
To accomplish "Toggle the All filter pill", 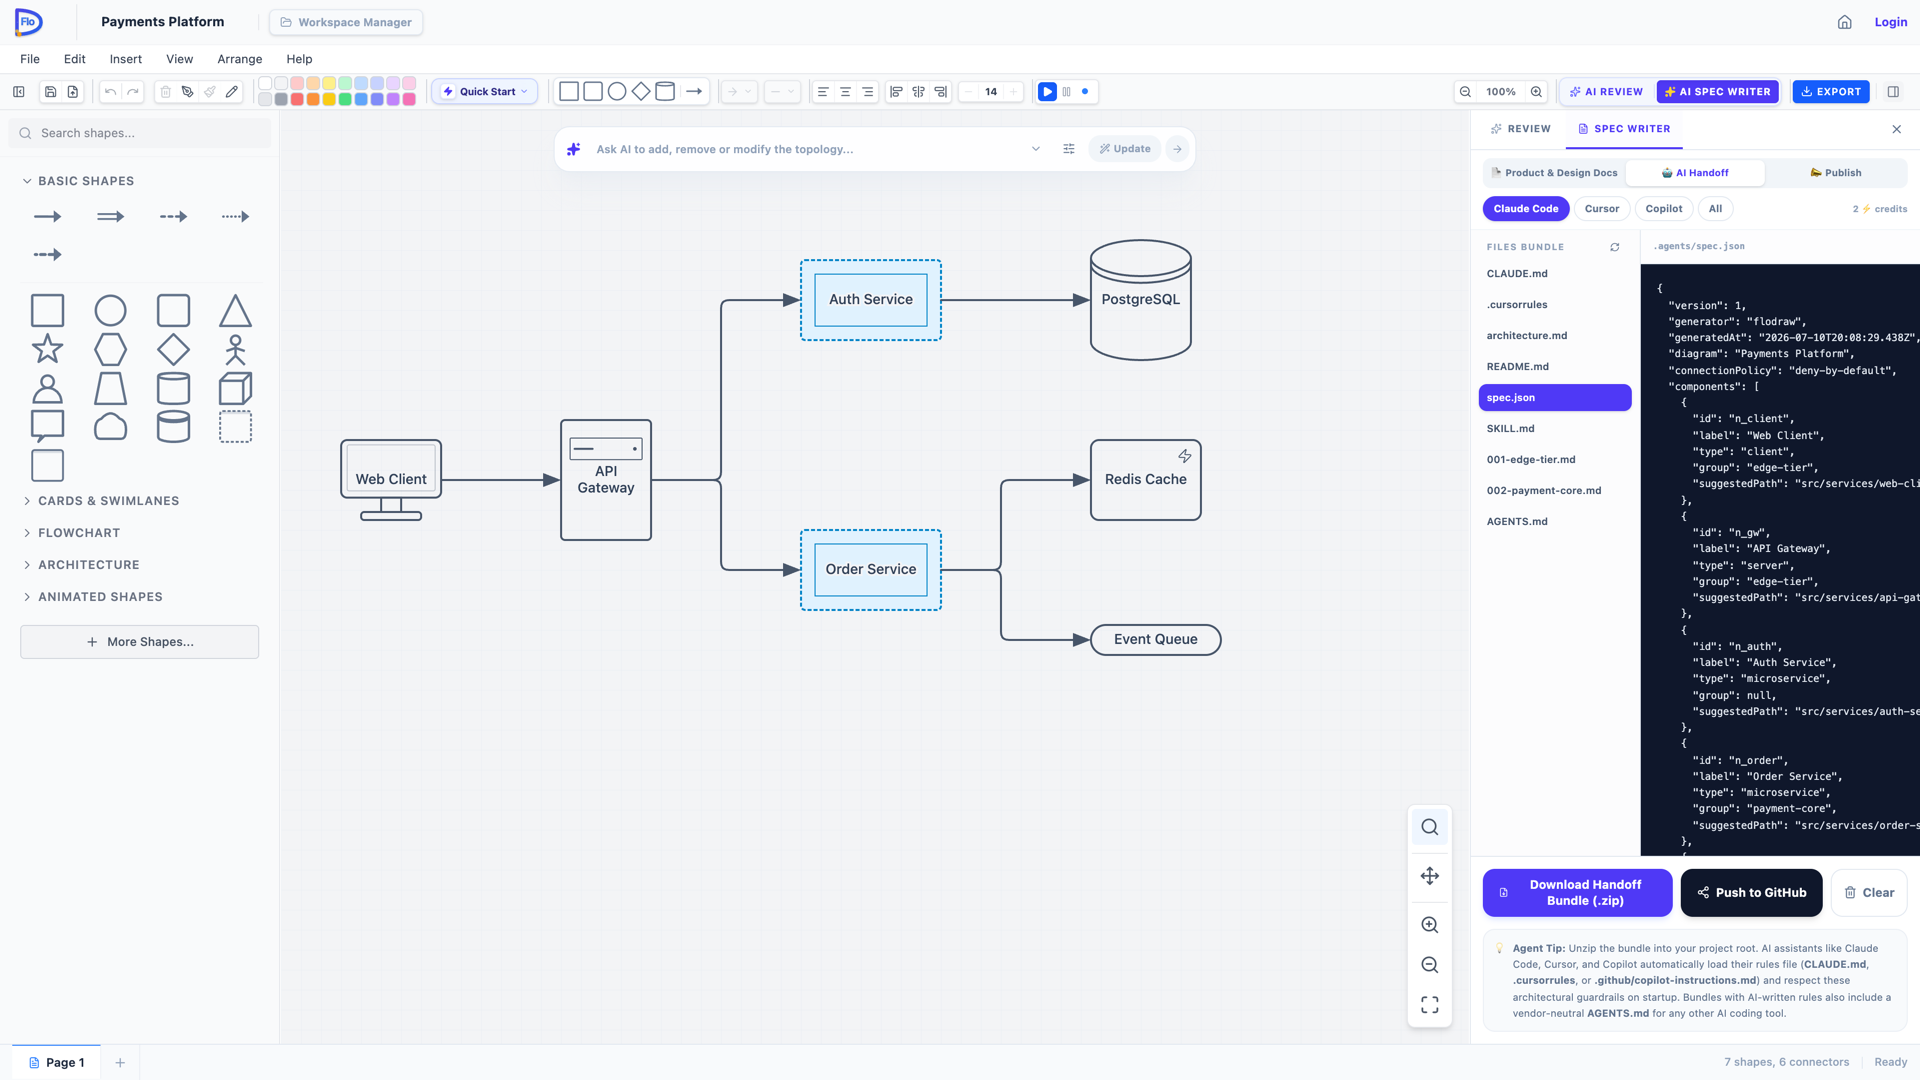I will coord(1715,209).
